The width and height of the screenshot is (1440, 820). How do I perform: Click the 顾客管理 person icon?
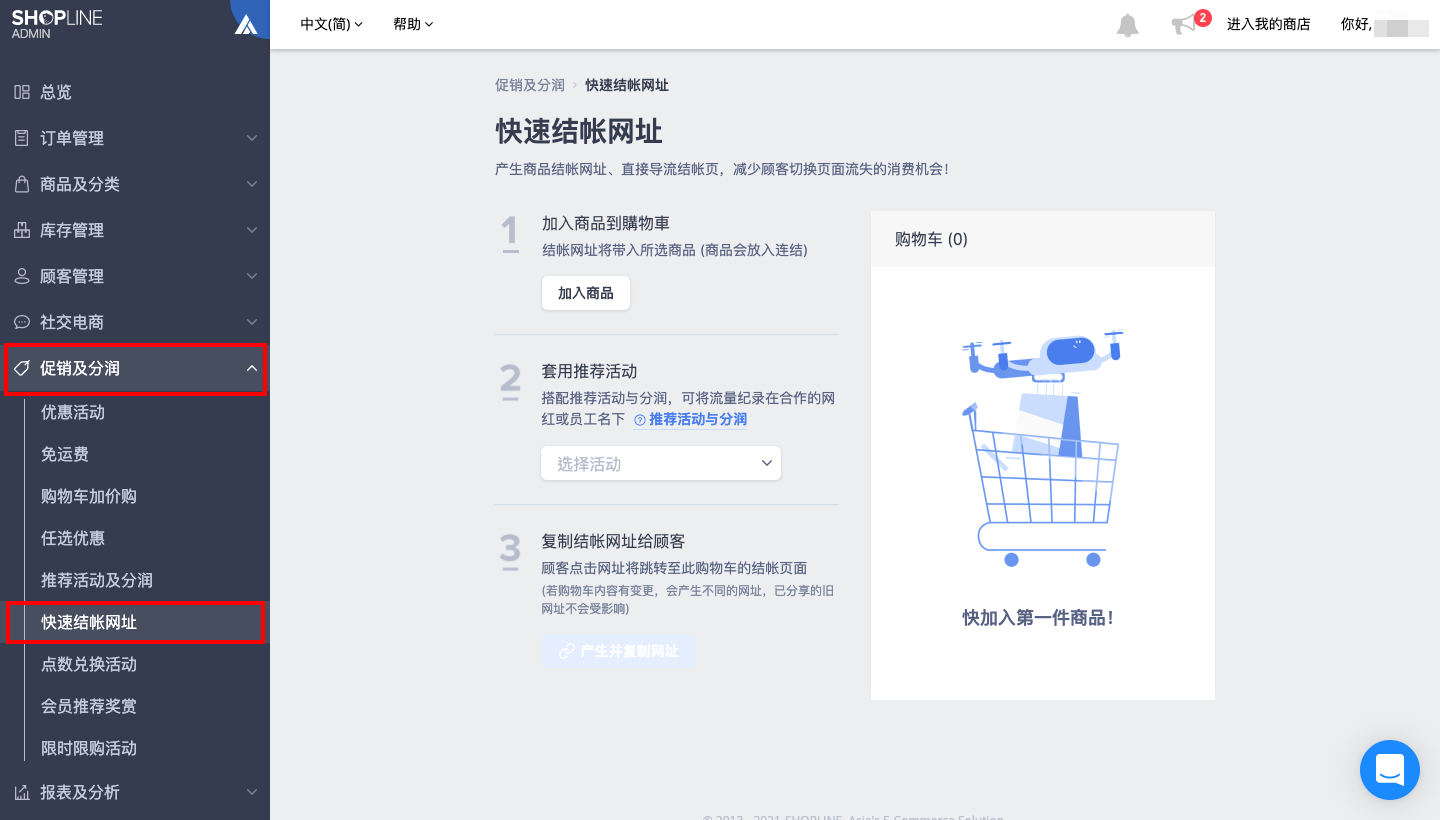pyautogui.click(x=21, y=276)
